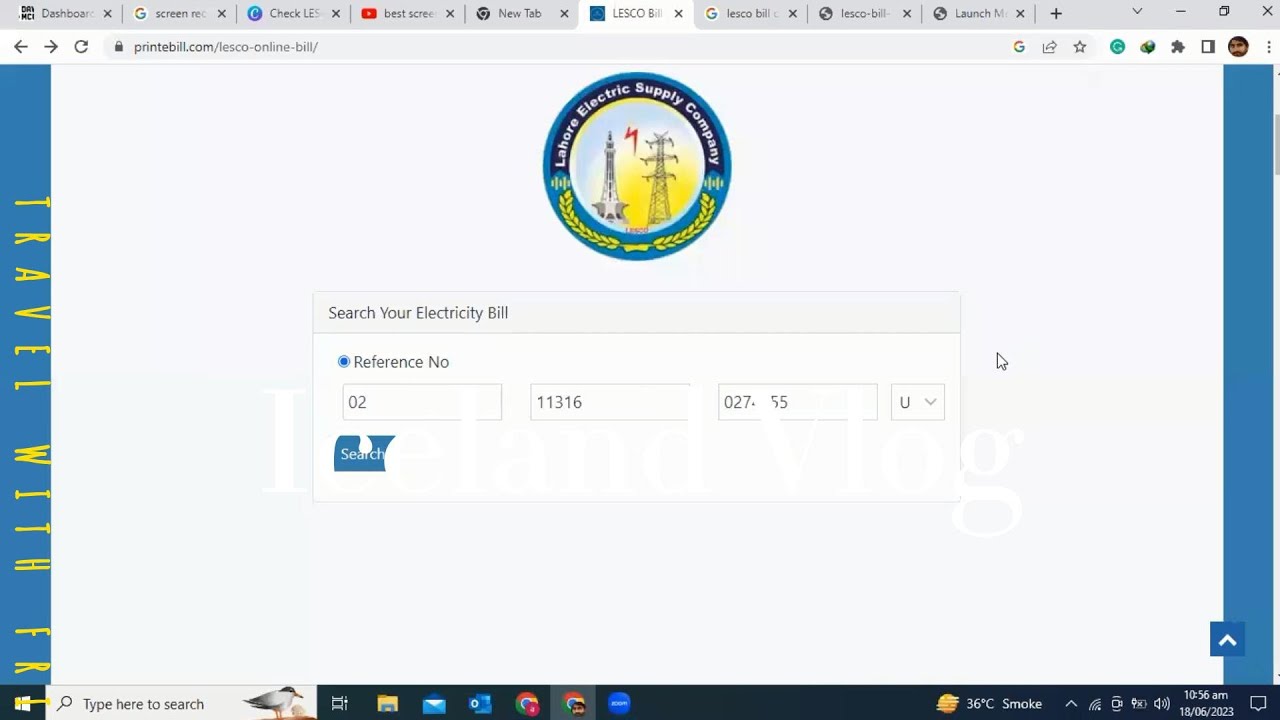Image resolution: width=1280 pixels, height=720 pixels.
Task: Open the Windows Start menu
Action: click(x=22, y=703)
